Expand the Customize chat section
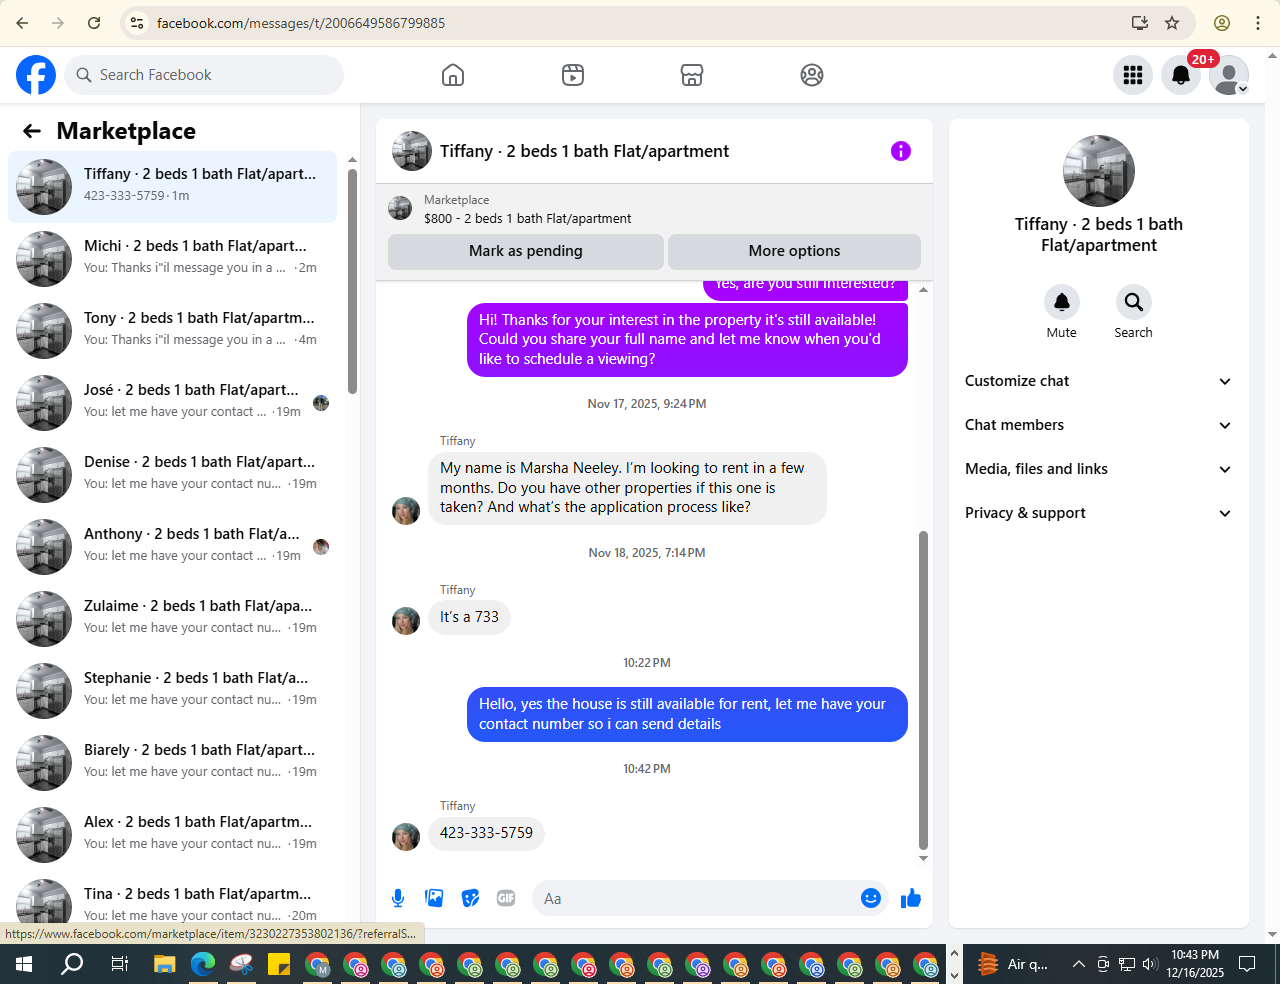The image size is (1280, 984). pyautogui.click(x=1099, y=381)
